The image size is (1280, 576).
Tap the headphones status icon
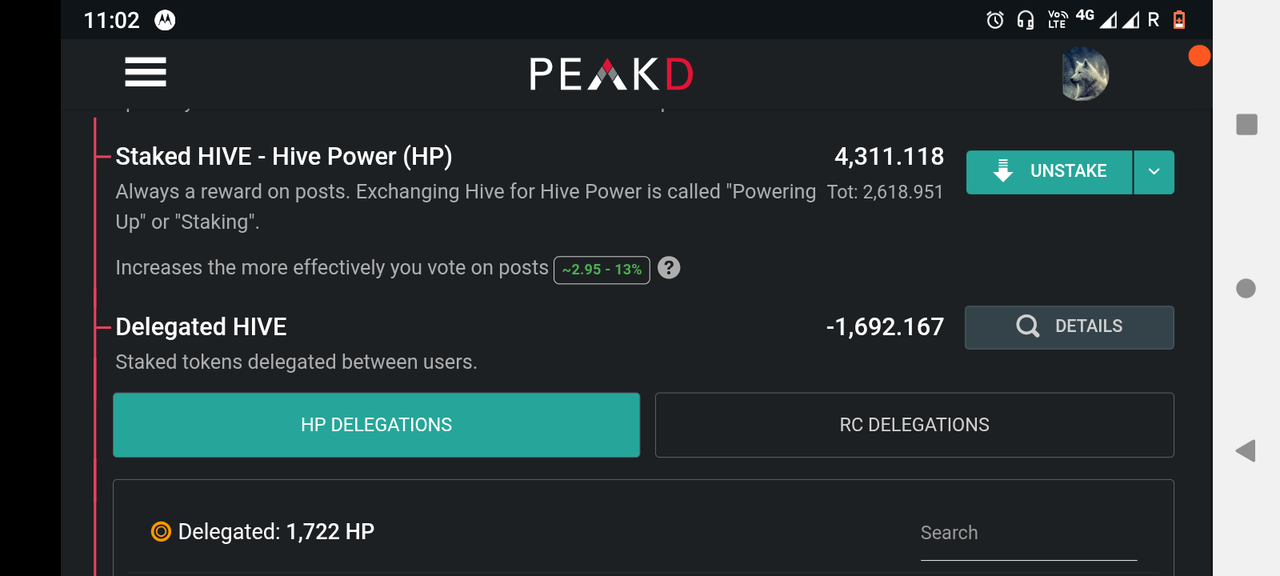(1025, 20)
